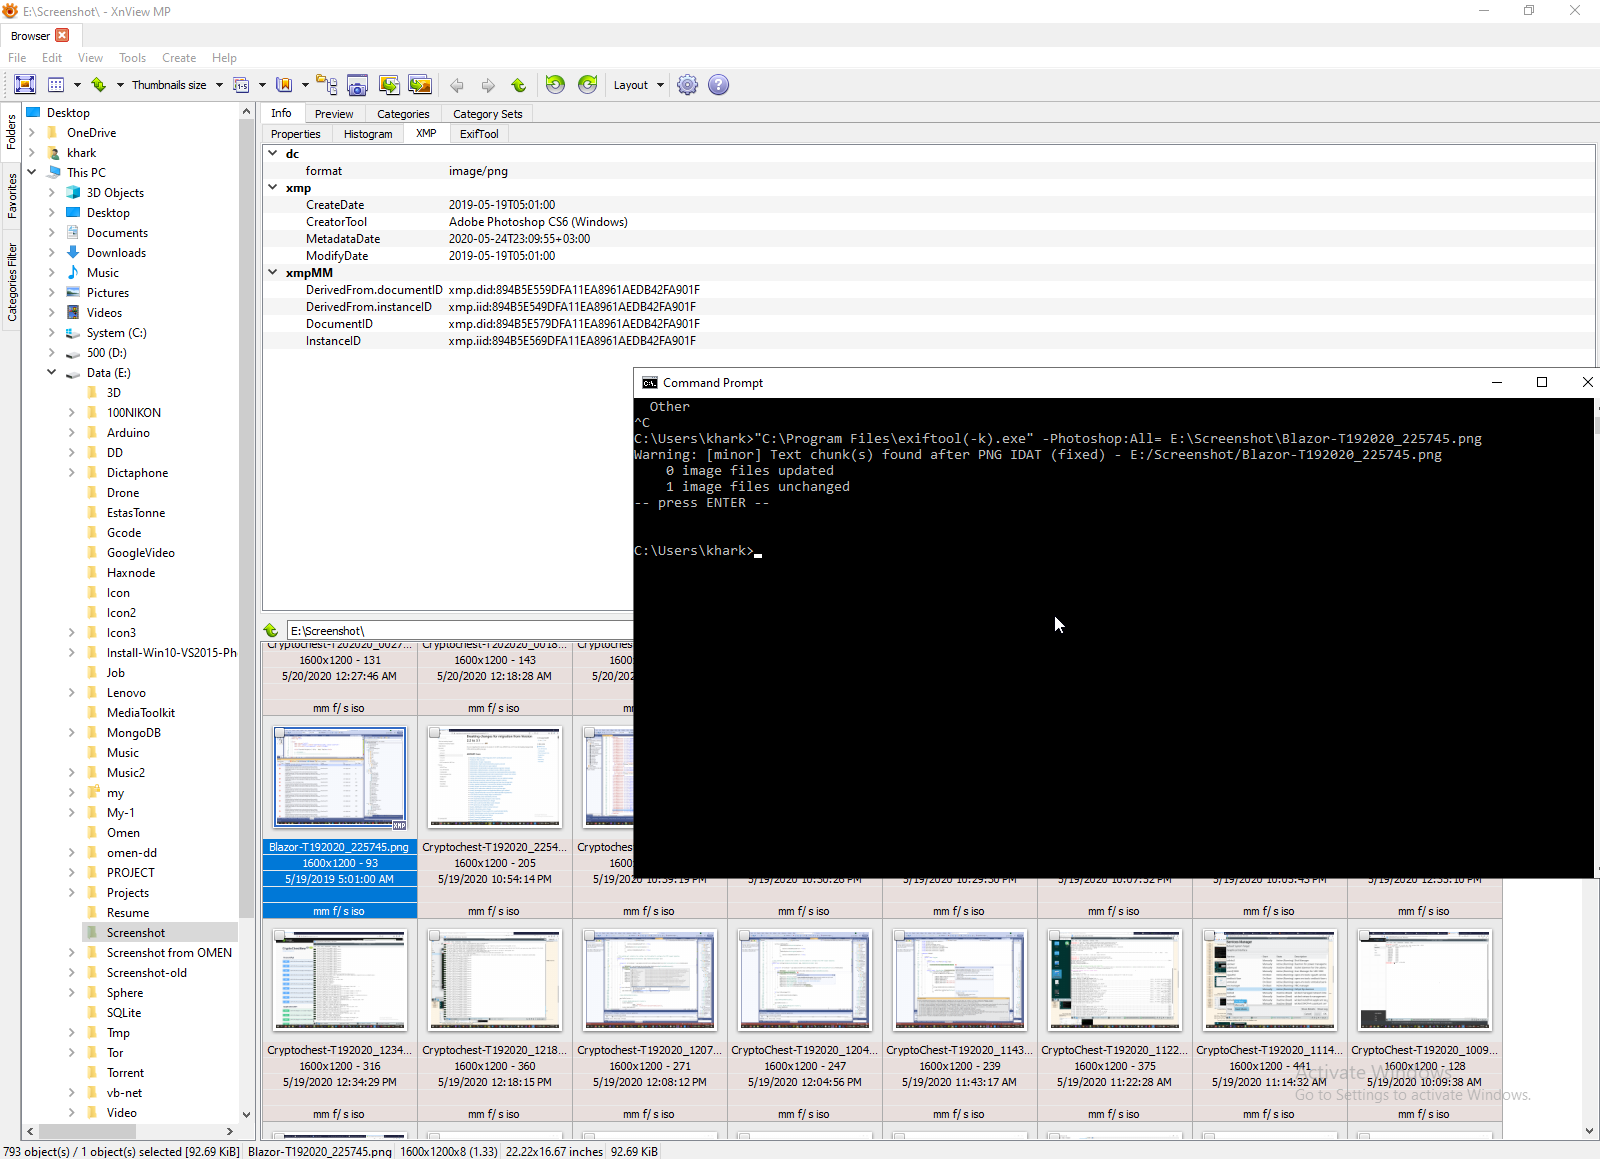Select the Histogram sub-tab
Screen dimensions: 1600x1159
tap(368, 134)
